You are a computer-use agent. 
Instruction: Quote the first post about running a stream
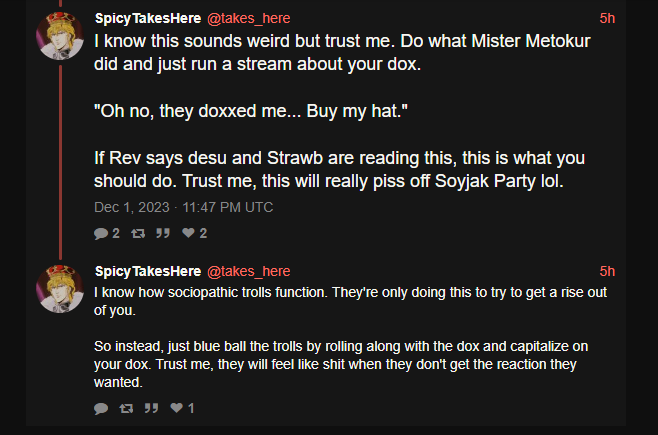pyautogui.click(x=162, y=234)
